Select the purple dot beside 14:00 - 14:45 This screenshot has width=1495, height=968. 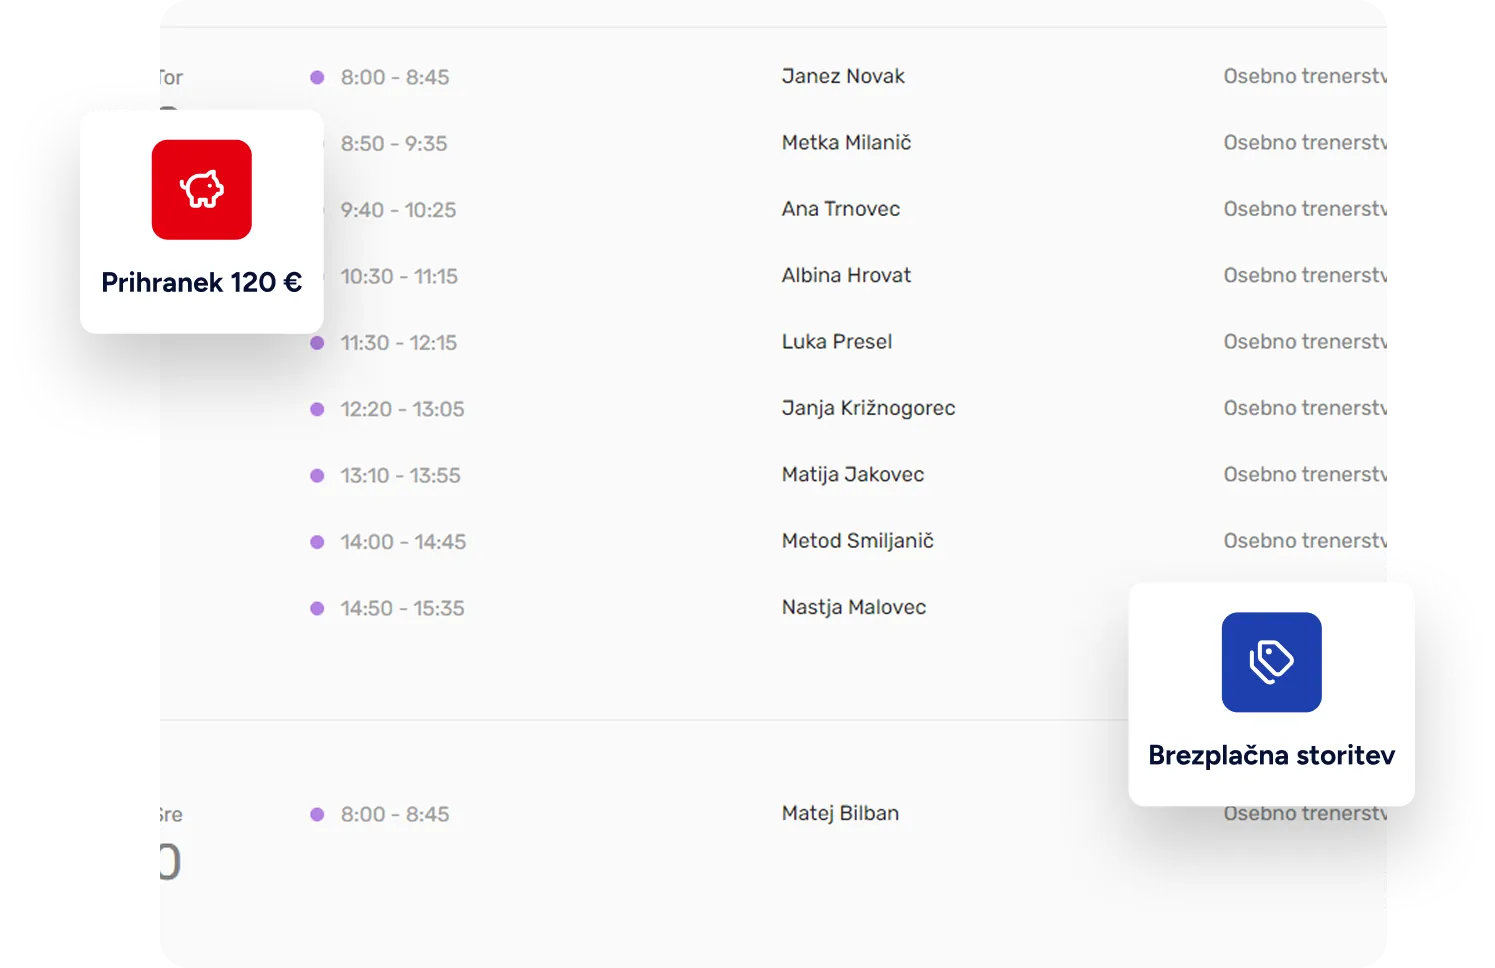click(317, 542)
